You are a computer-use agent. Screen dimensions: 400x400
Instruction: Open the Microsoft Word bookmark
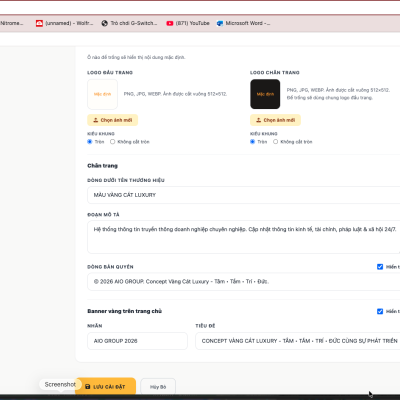tap(243, 23)
